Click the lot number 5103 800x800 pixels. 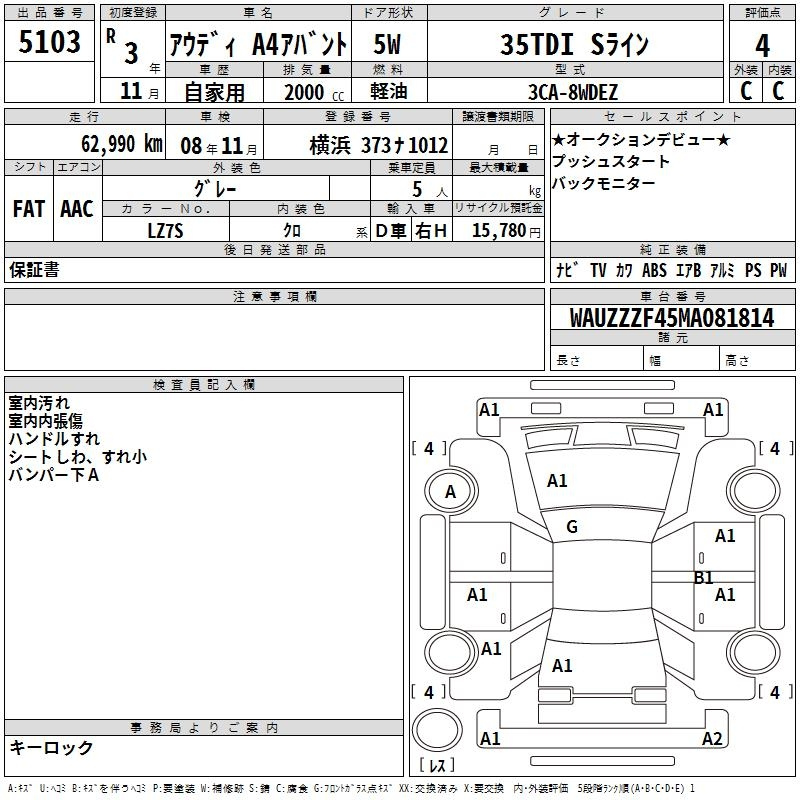(50, 44)
